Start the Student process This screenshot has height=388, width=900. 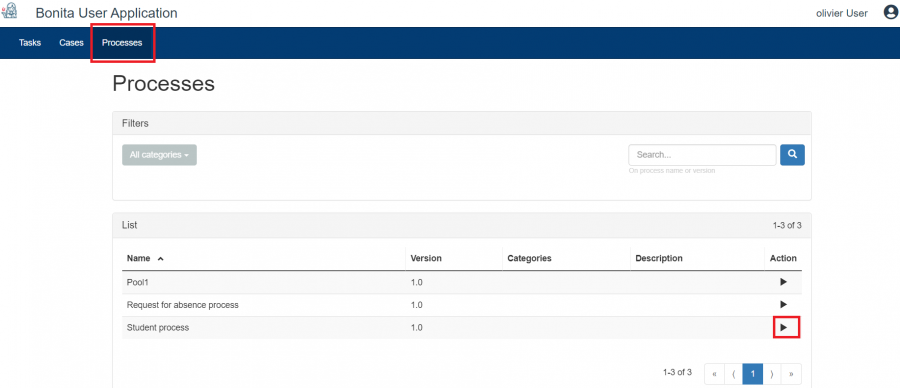tap(783, 327)
